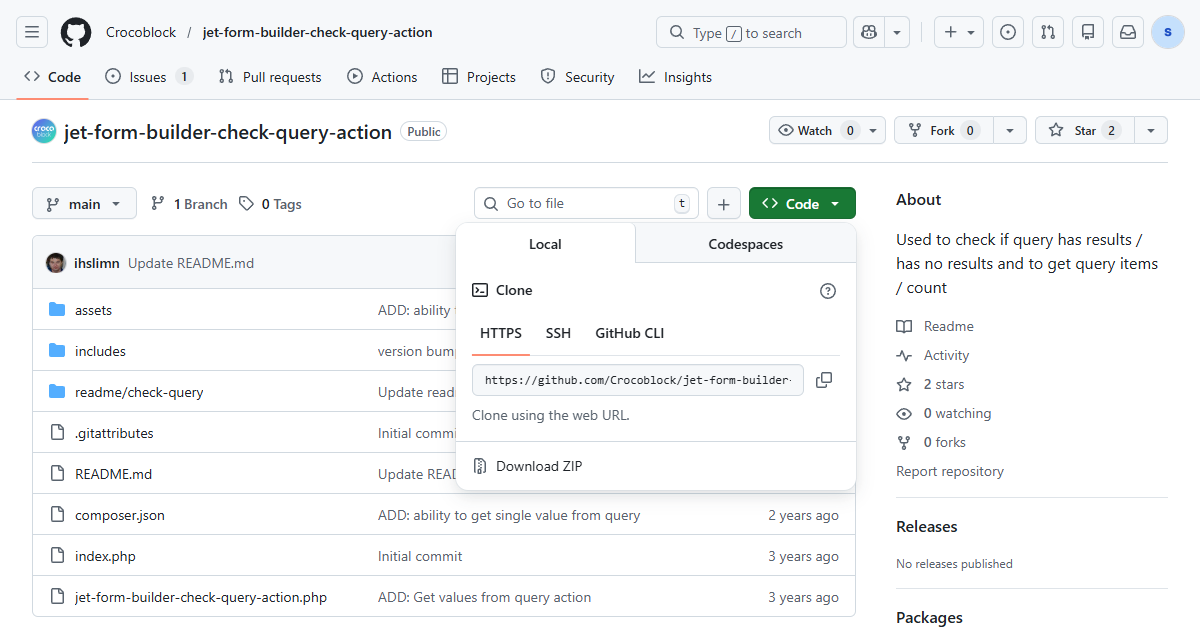Viewport: 1200px width, 632px height.
Task: Open the hamburger navigation menu
Action: click(x=32, y=32)
